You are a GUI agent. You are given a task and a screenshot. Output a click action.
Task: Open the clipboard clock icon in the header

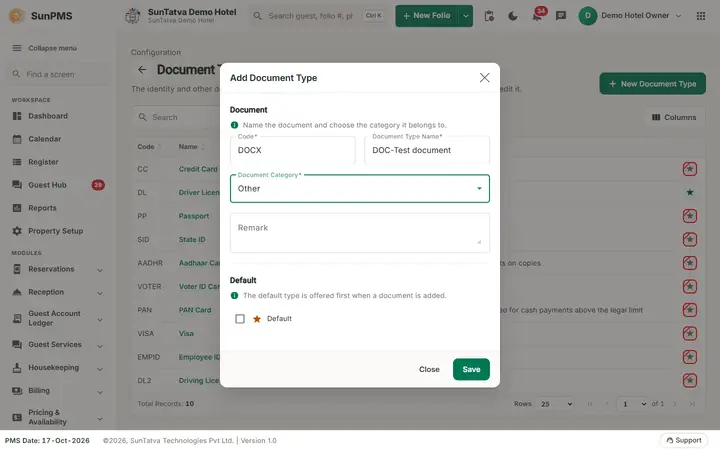489,16
